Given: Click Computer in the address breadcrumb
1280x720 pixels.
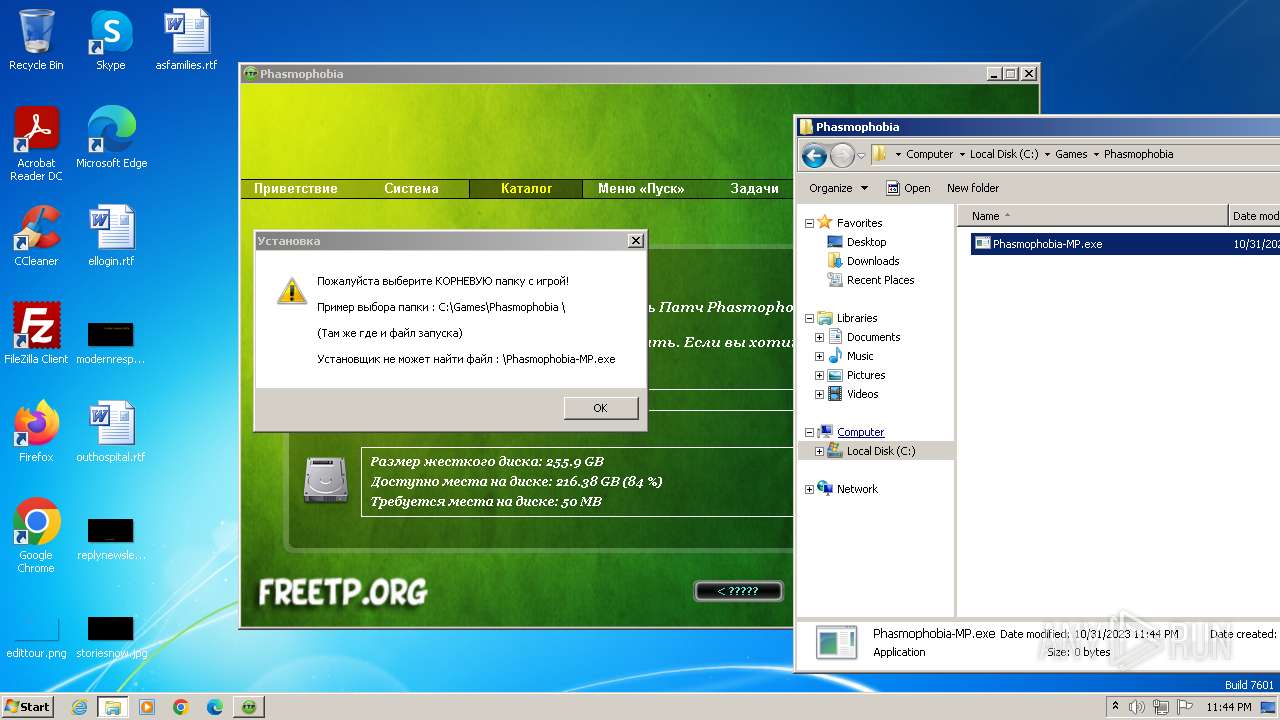Looking at the screenshot, I should [929, 154].
